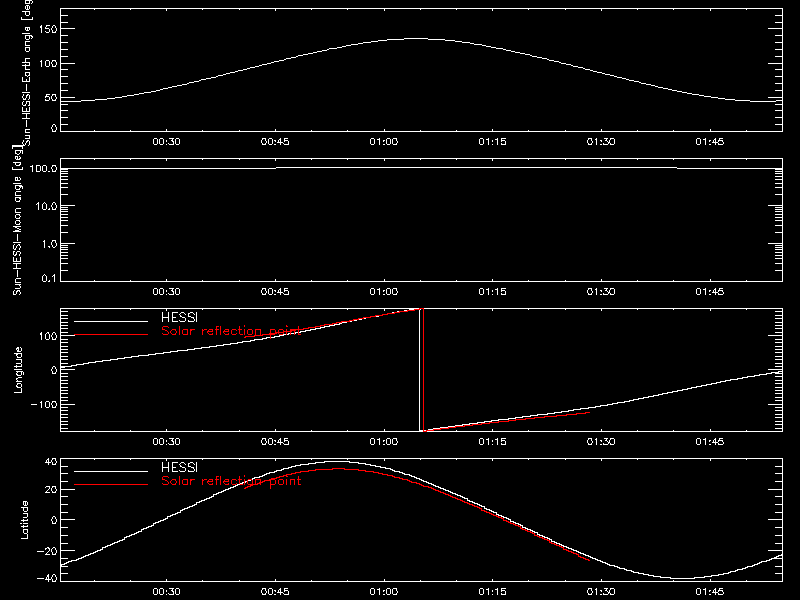Viewport: 800px width, 600px height.
Task: Click the 0 tick label on Longitude plot
Action: tap(54, 370)
